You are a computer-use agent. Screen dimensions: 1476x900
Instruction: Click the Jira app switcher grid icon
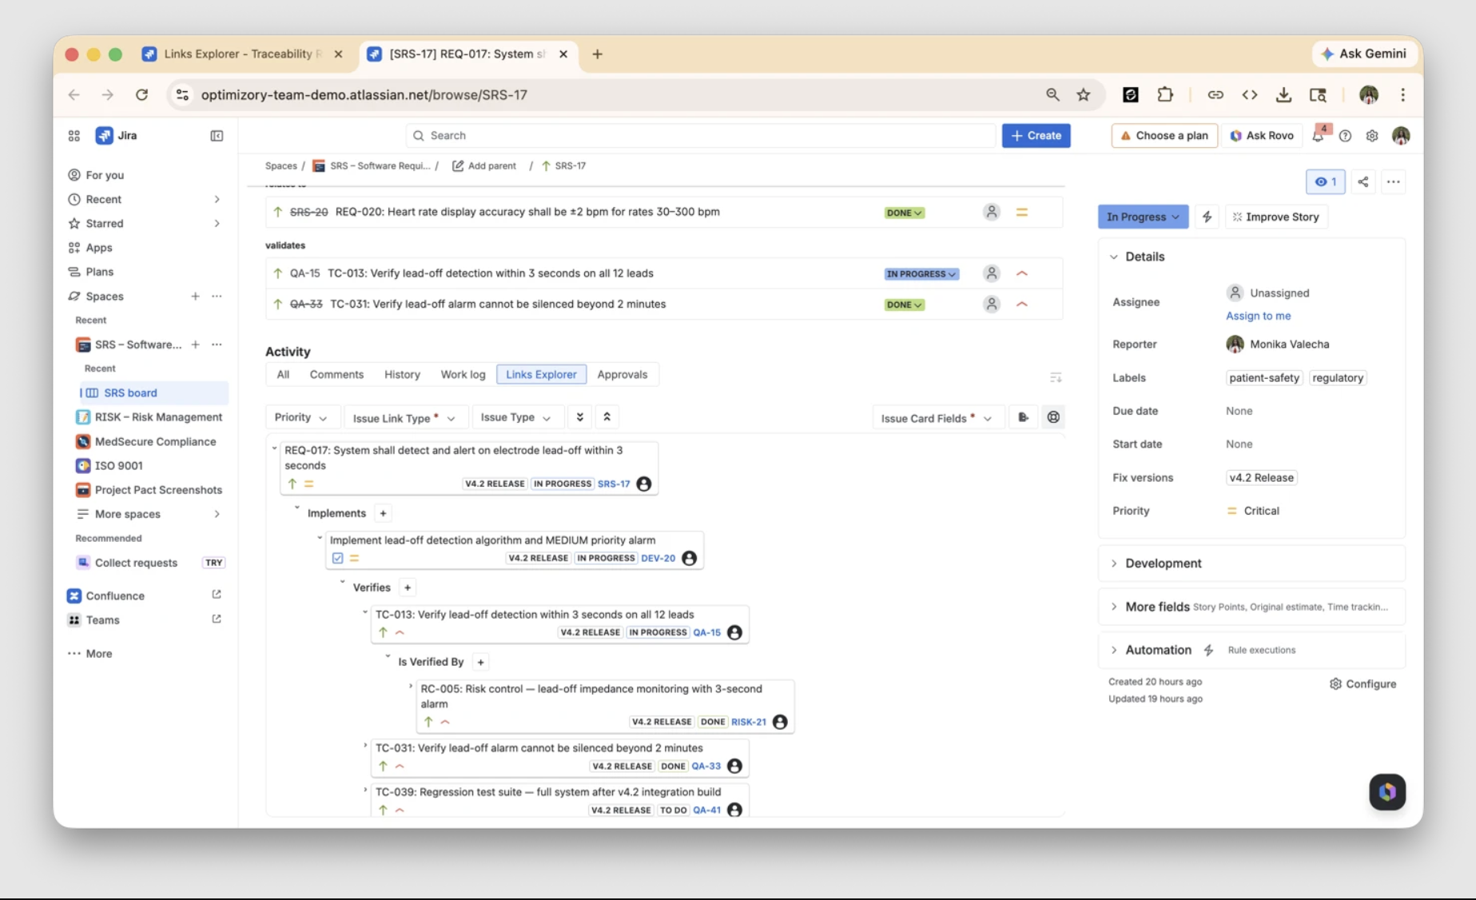click(x=74, y=136)
